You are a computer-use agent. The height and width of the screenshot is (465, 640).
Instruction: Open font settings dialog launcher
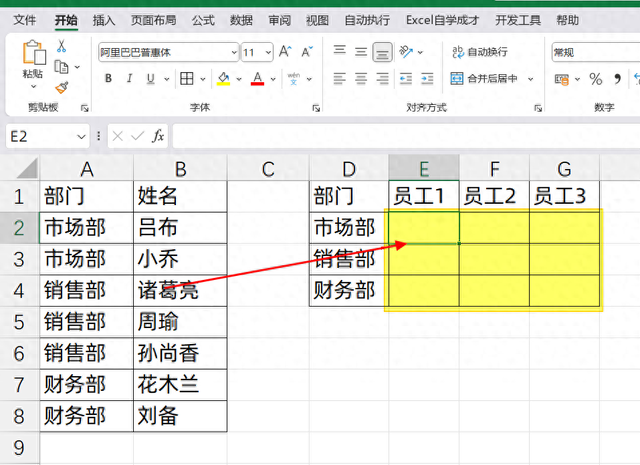pos(316,108)
